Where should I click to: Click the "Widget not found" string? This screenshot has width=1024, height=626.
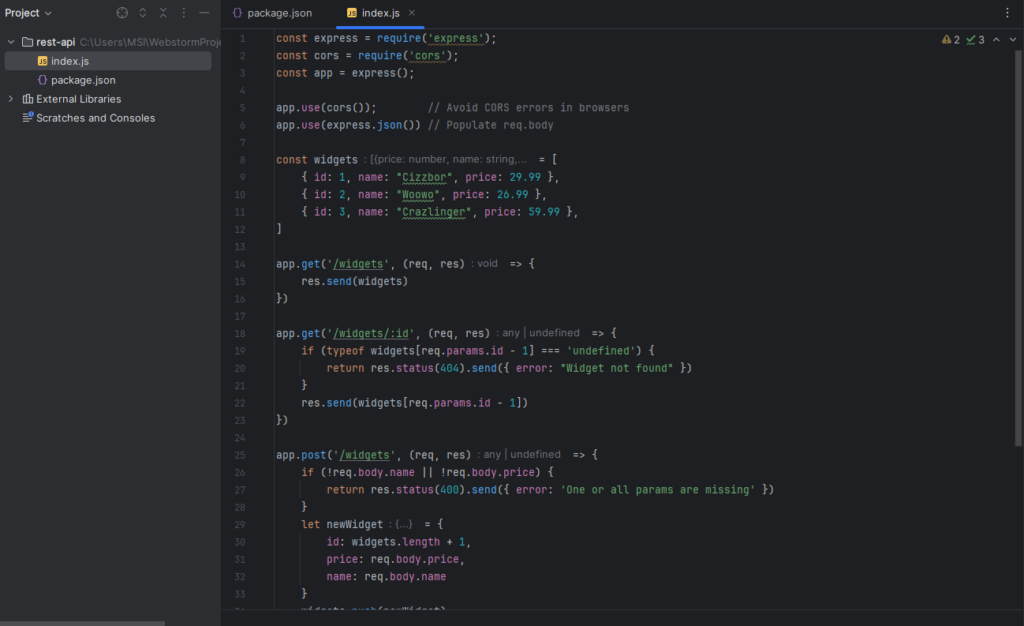pos(616,368)
